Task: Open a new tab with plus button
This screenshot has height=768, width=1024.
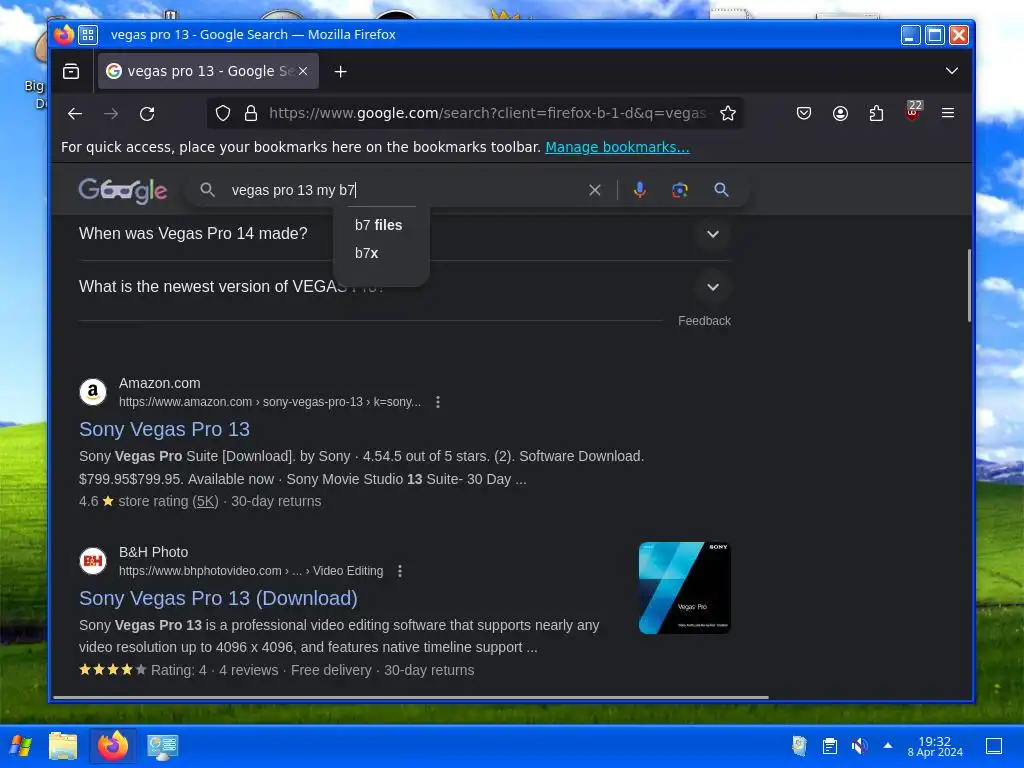Action: [340, 71]
